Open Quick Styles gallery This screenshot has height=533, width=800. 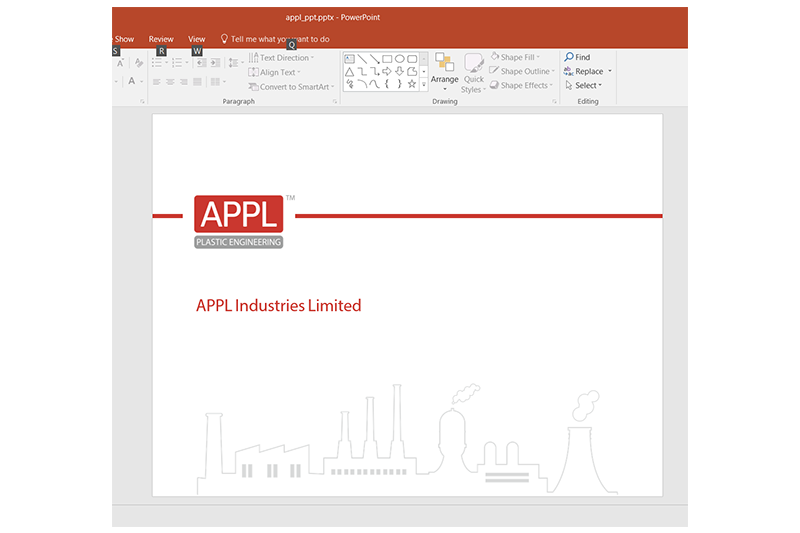click(473, 73)
